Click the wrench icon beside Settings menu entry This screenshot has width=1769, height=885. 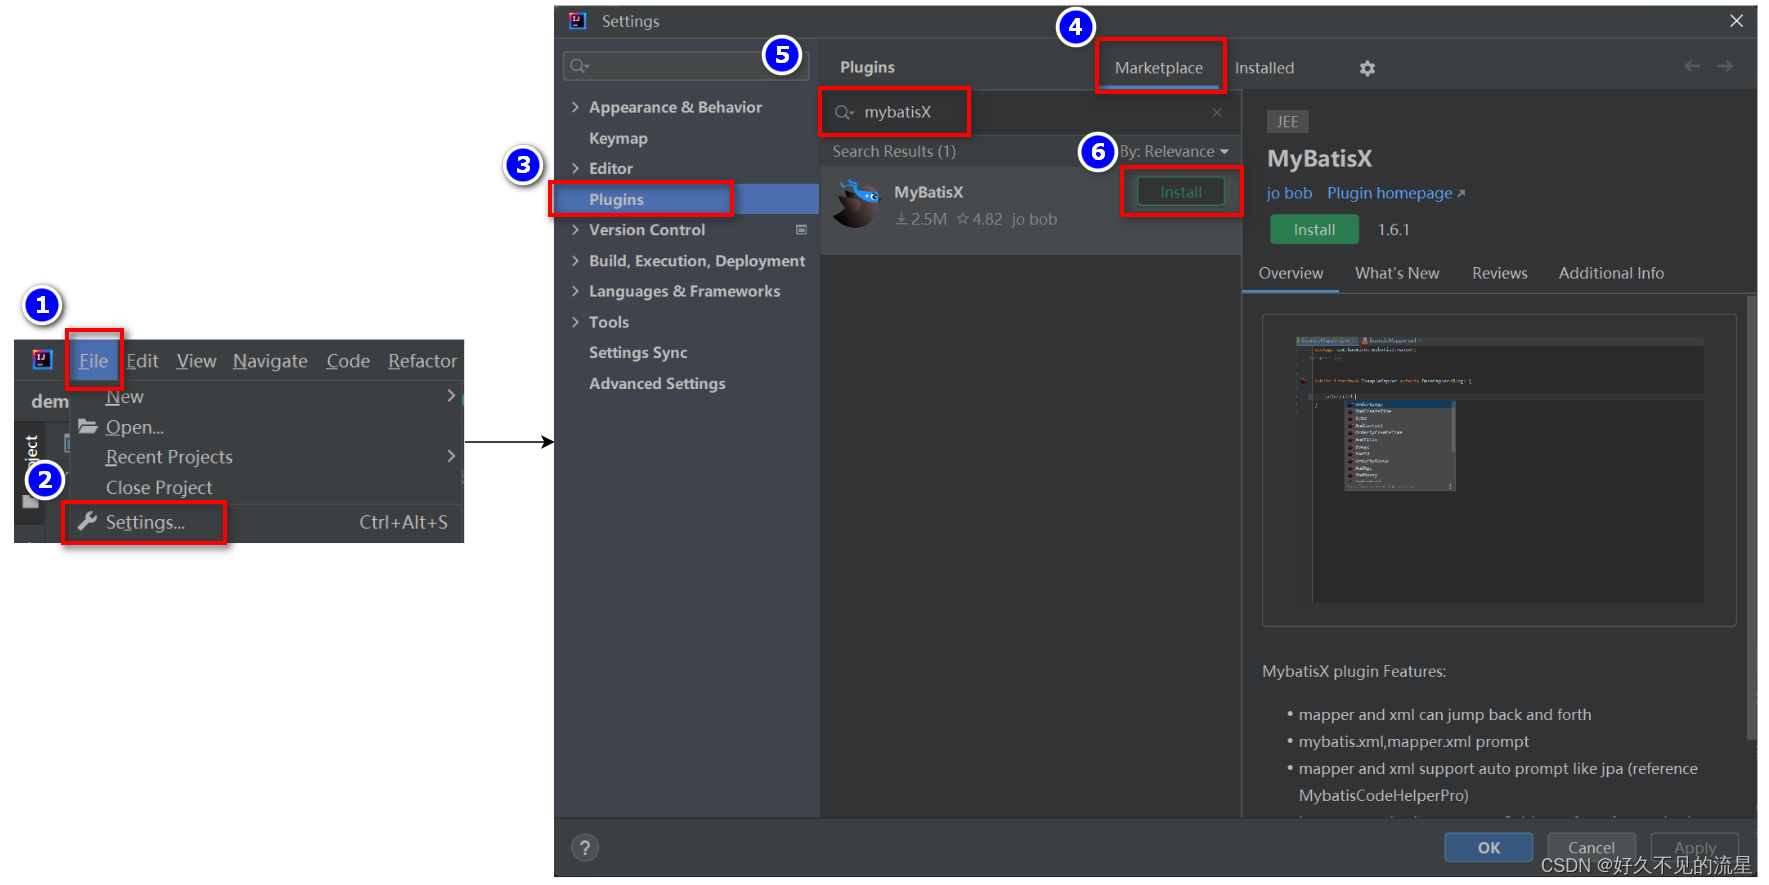pyautogui.click(x=88, y=521)
